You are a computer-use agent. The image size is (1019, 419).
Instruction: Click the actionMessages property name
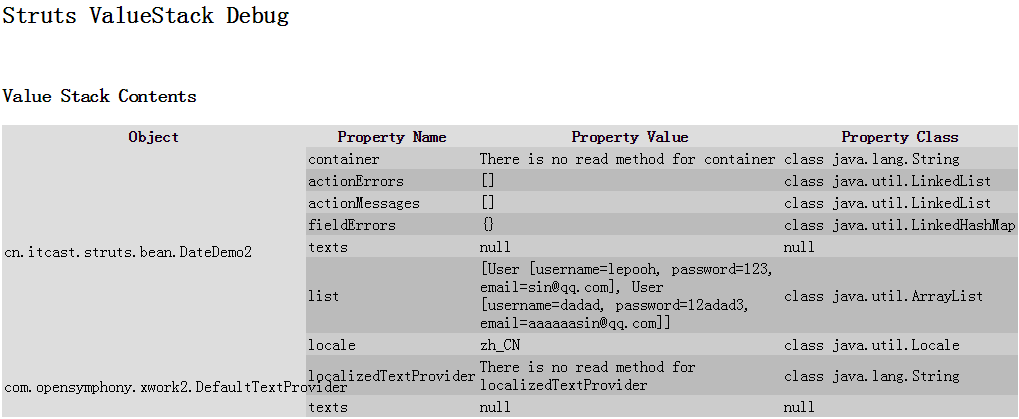pos(364,203)
